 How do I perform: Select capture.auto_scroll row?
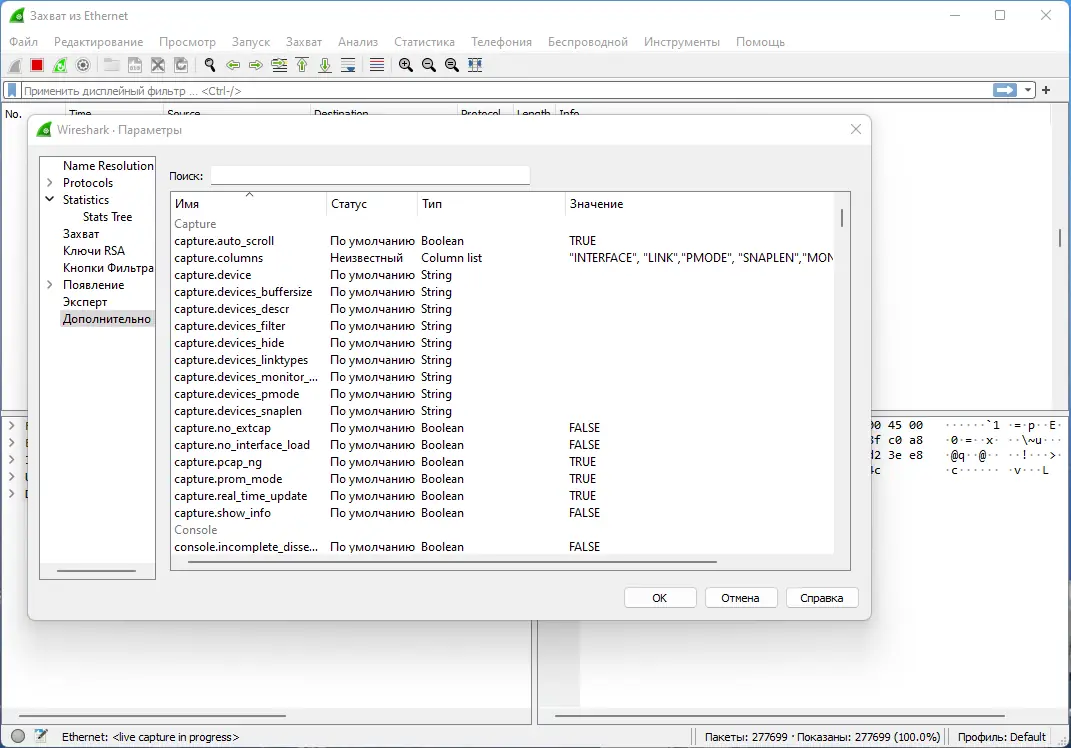503,240
